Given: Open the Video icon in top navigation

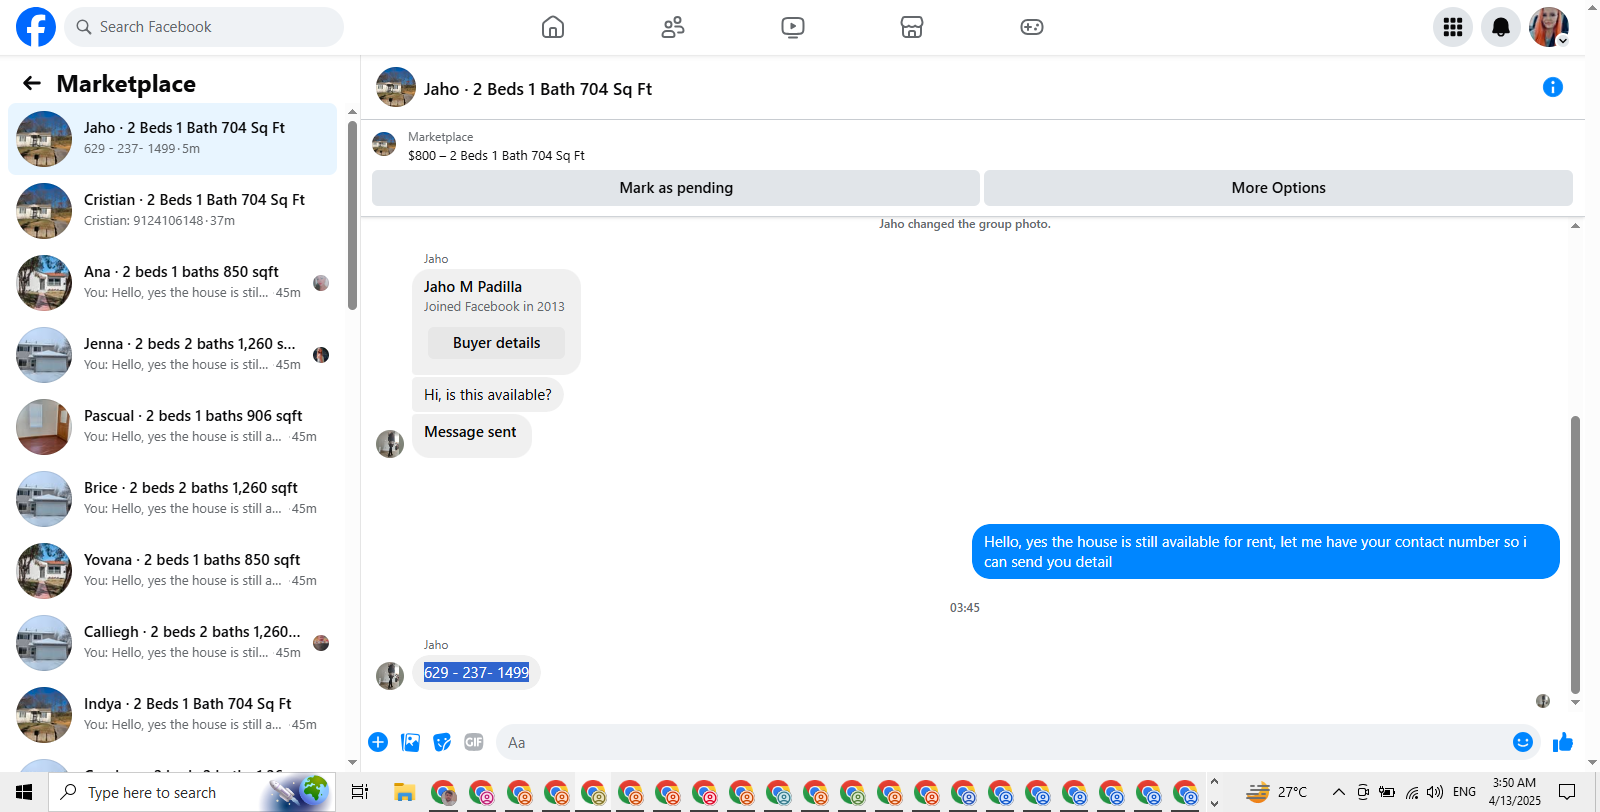Looking at the screenshot, I should coord(793,27).
